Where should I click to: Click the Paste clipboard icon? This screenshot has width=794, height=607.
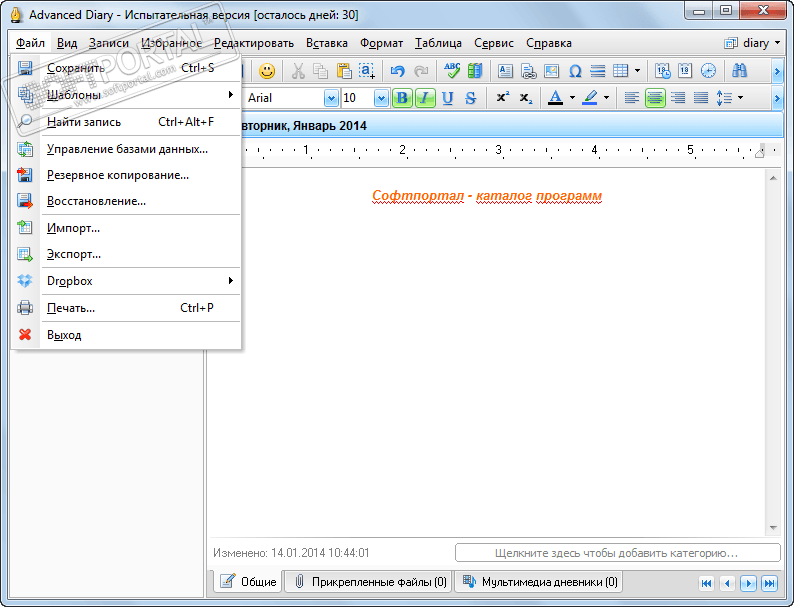[344, 71]
